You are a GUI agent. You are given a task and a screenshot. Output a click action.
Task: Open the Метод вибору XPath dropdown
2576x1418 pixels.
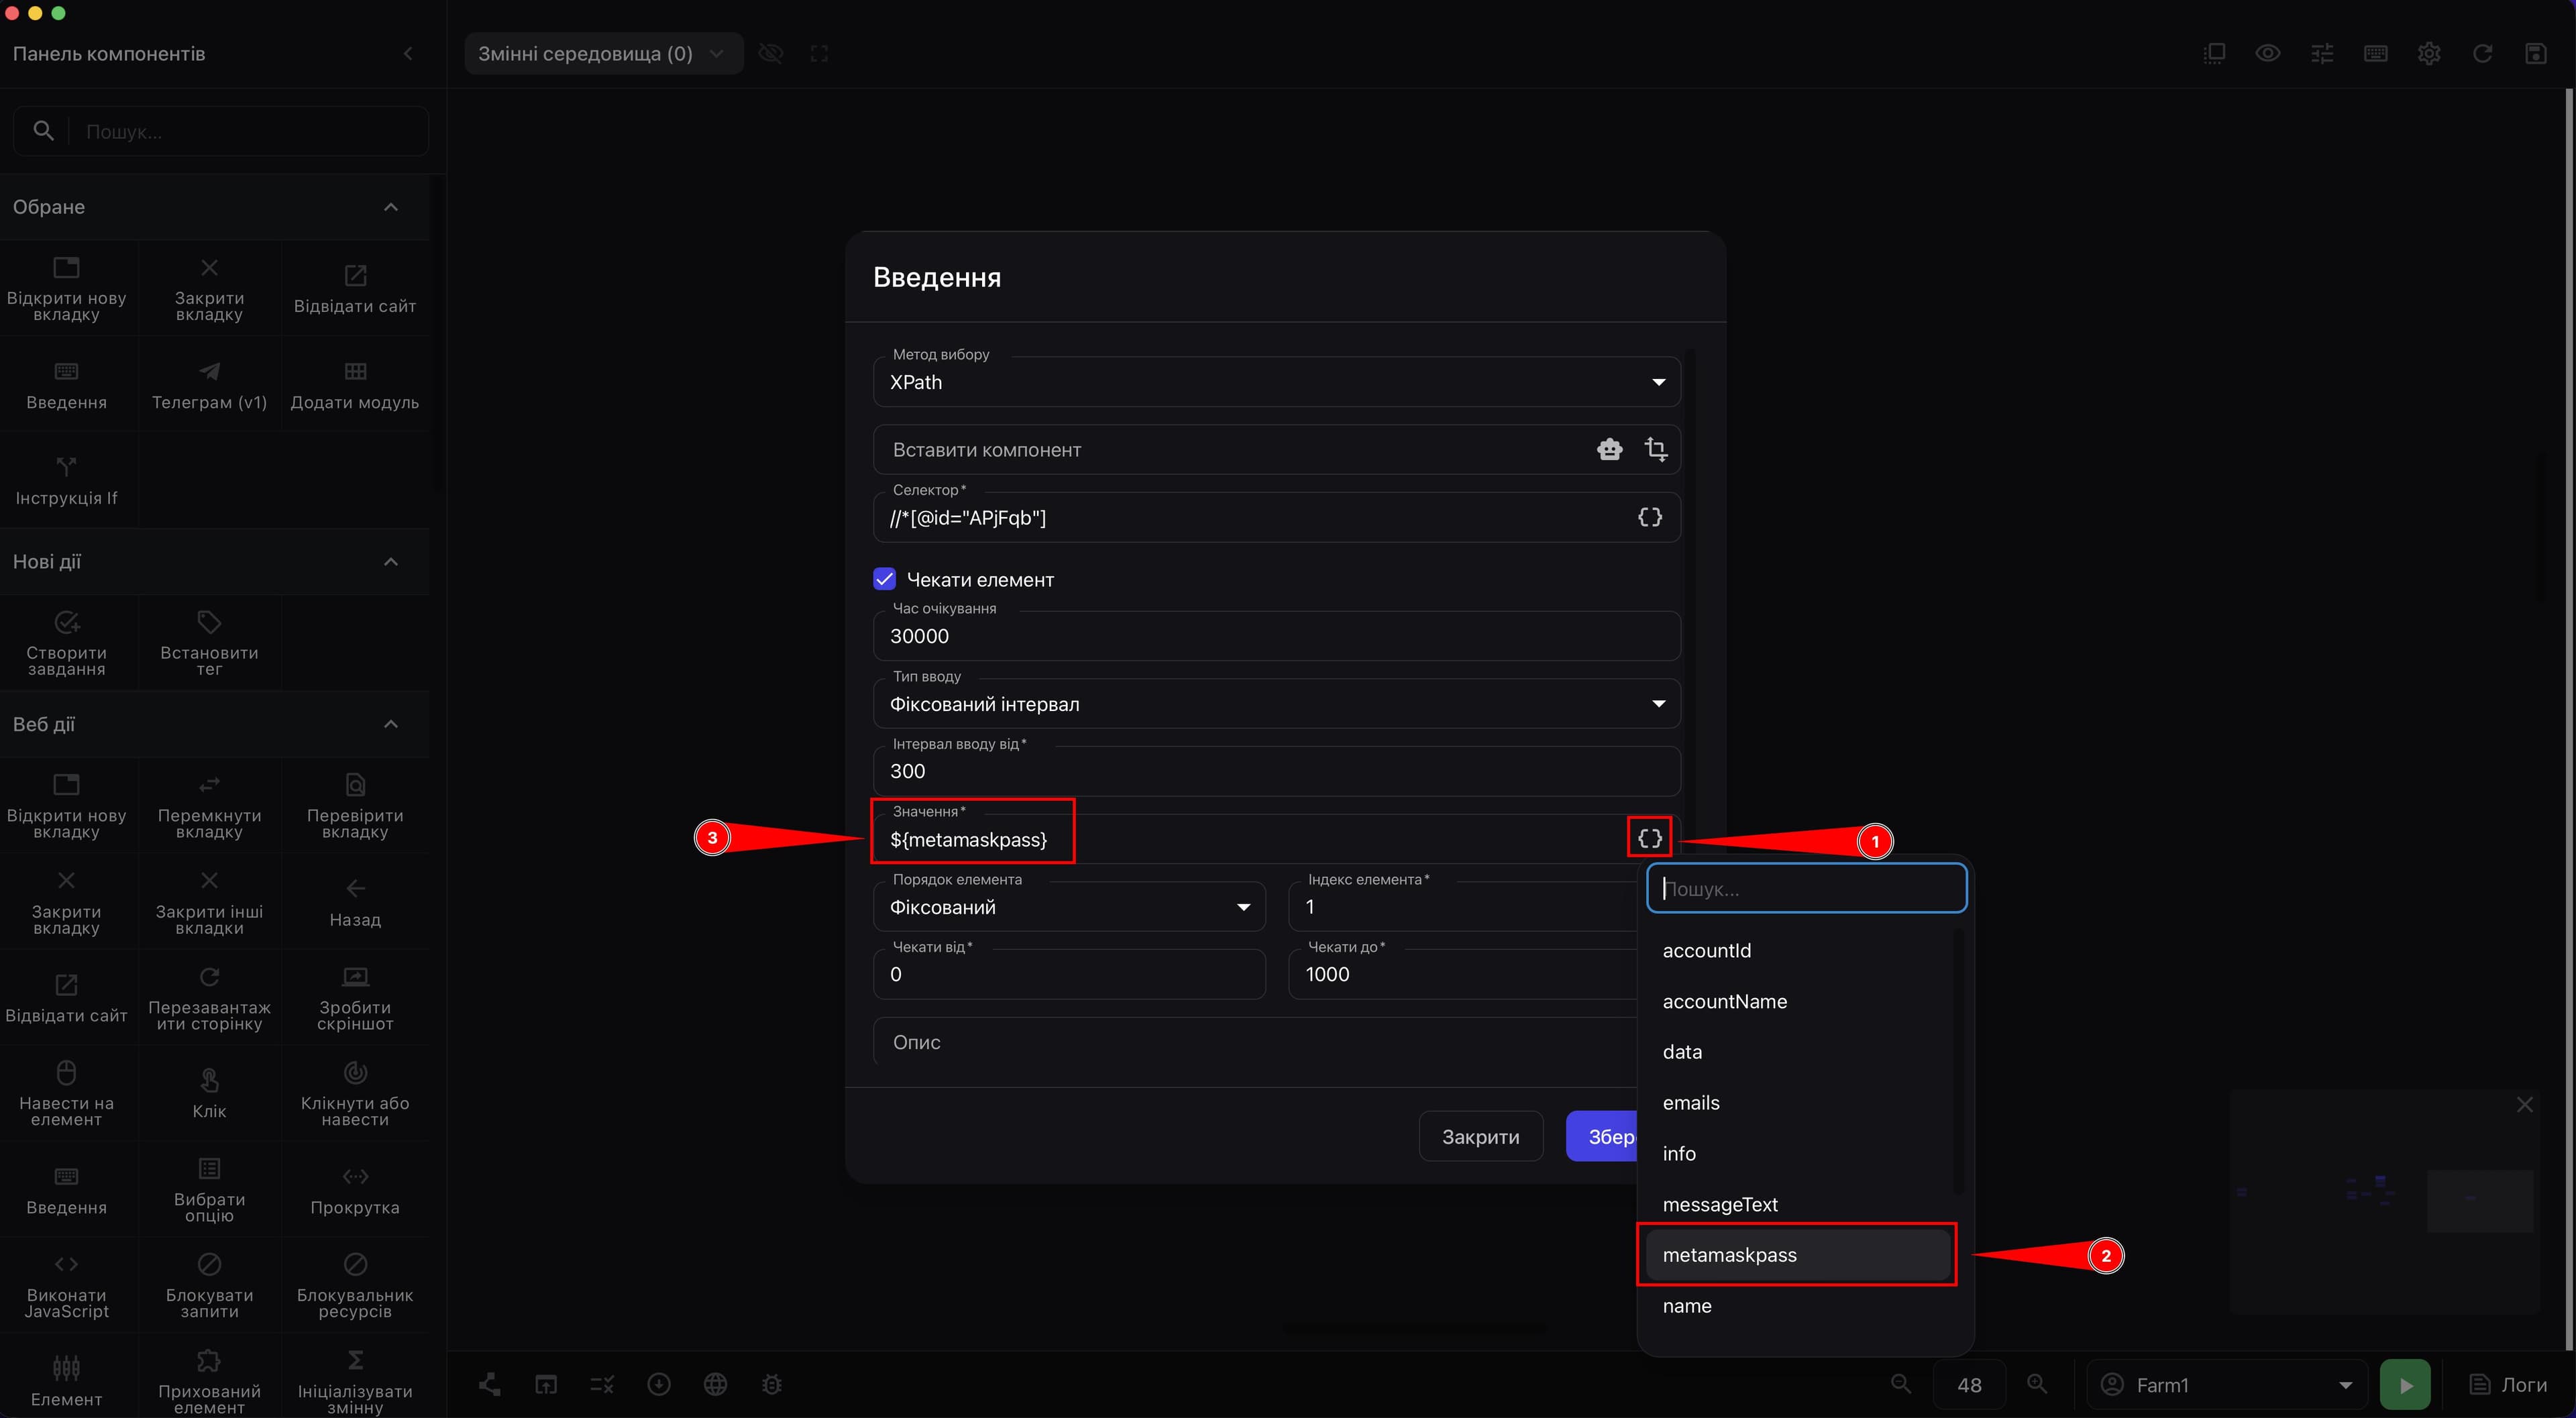(1276, 382)
